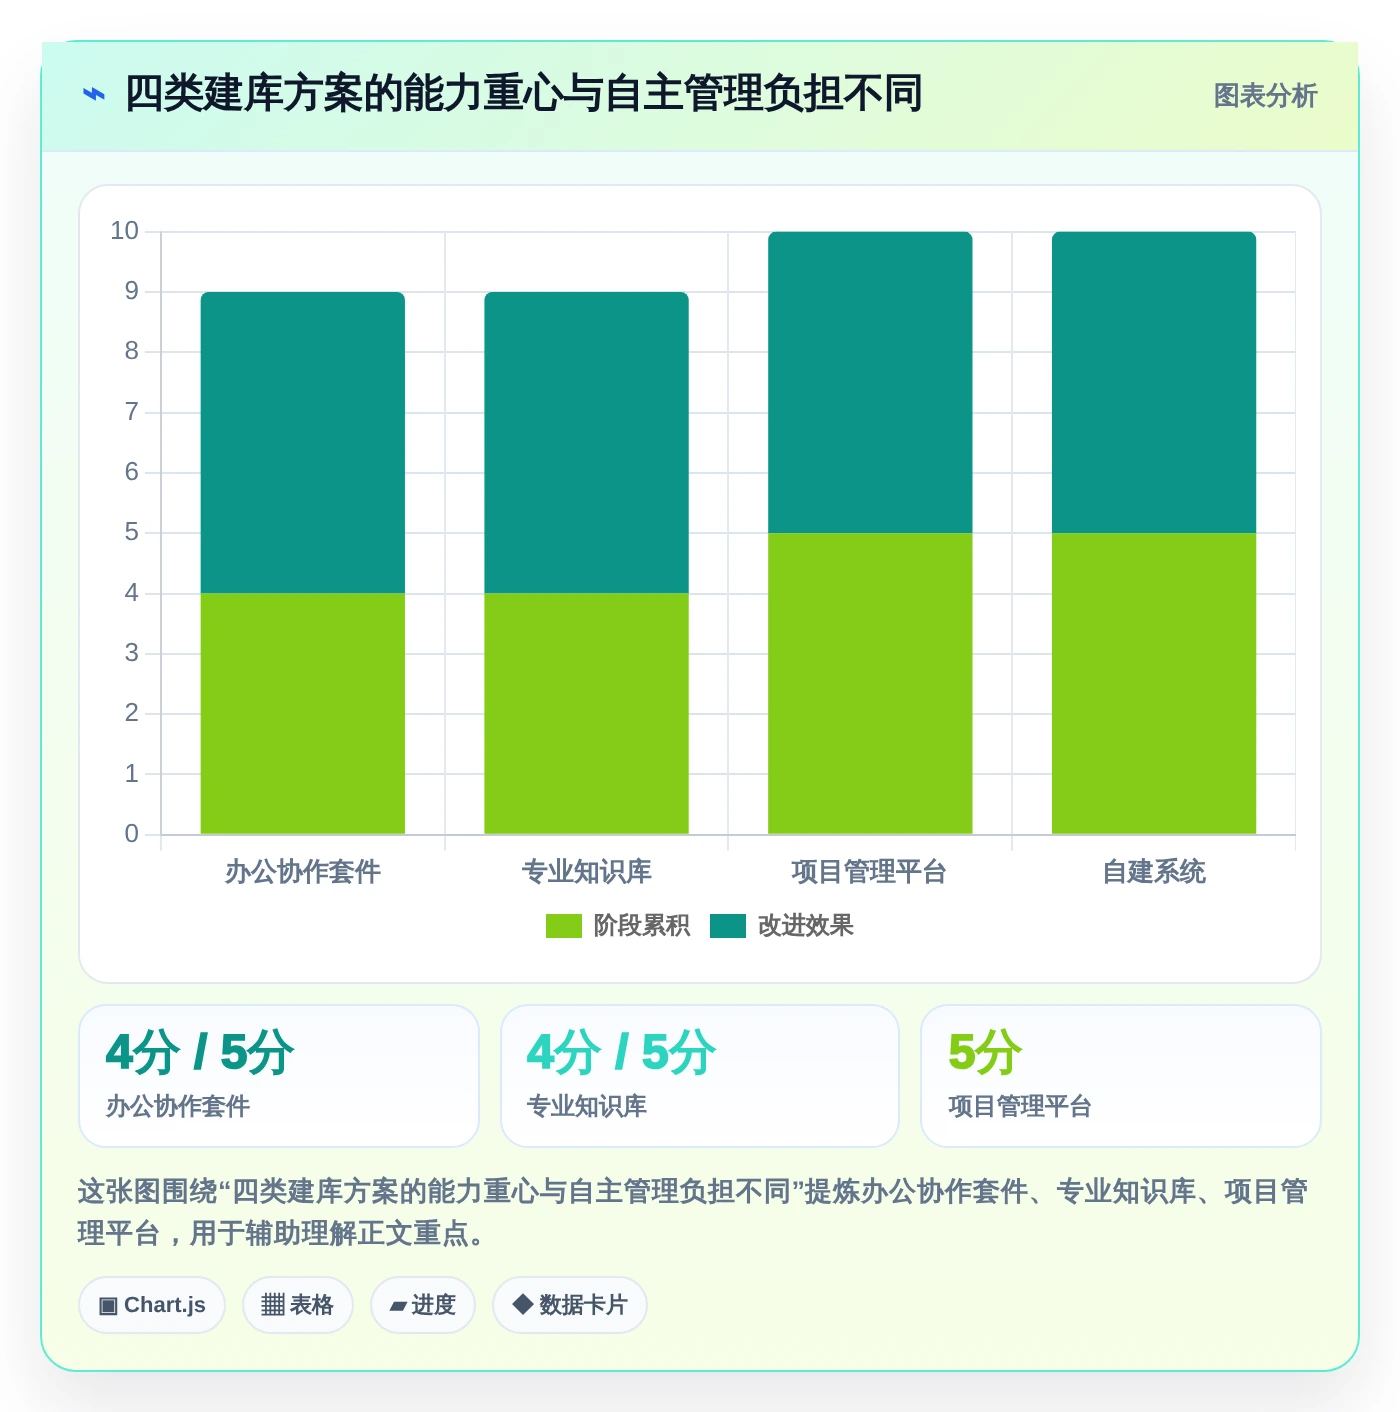Image resolution: width=1400 pixels, height=1412 pixels.
Task: Click the green 阶段累积 bar for 自建系统
Action: (1154, 684)
